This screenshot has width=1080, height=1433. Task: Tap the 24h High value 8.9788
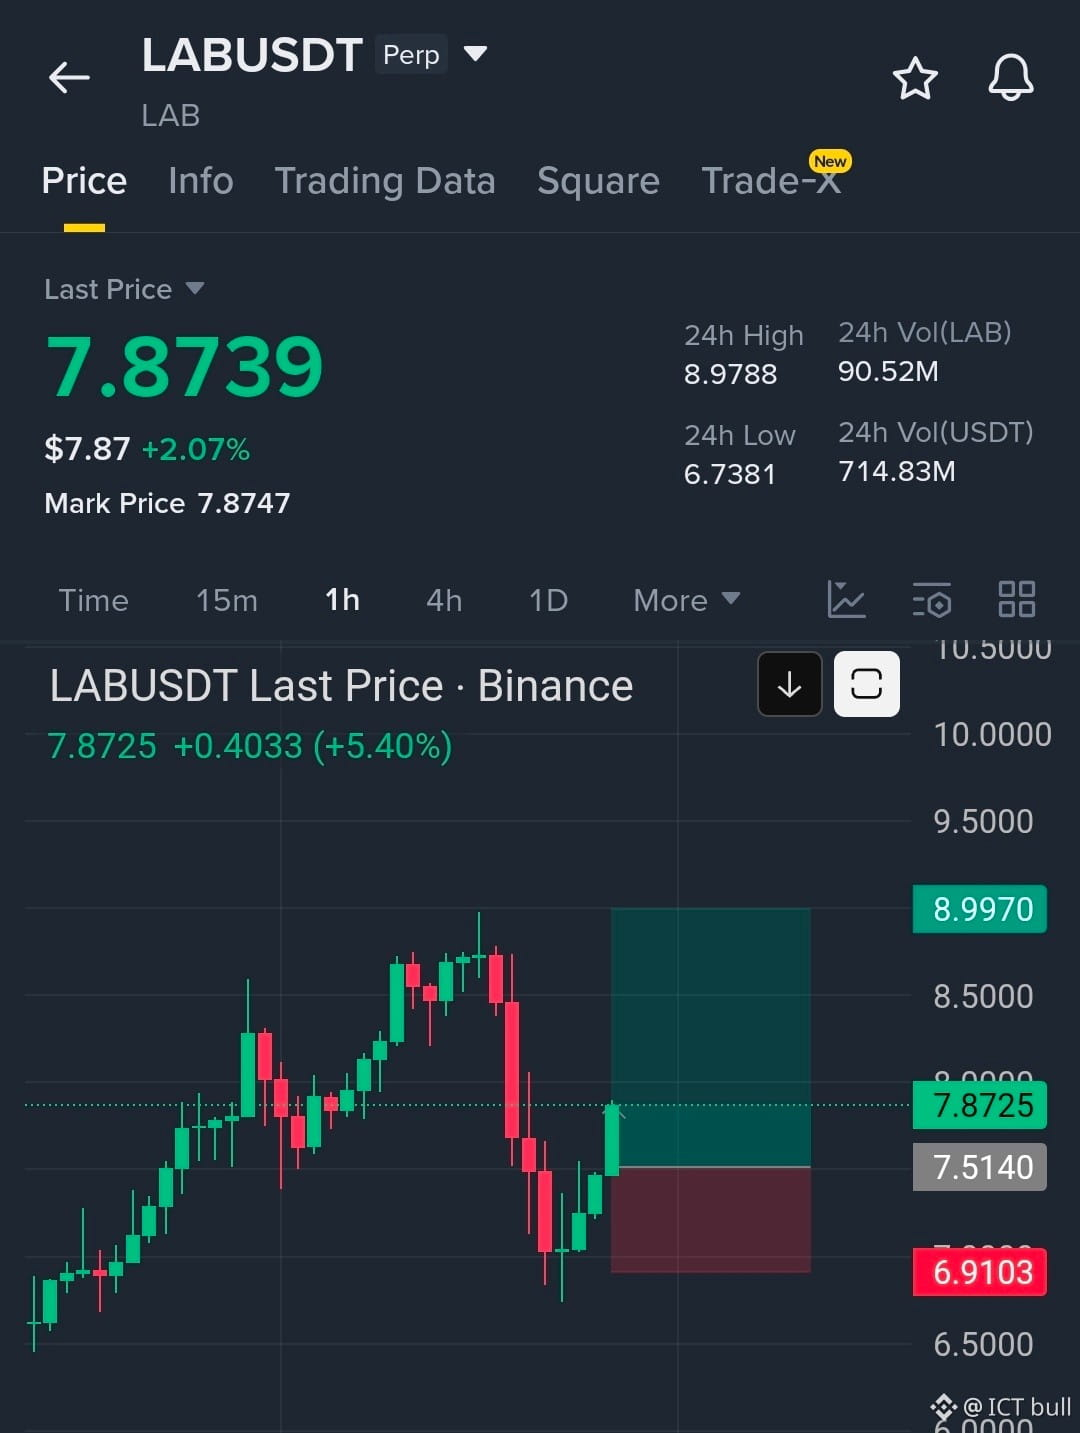730,374
